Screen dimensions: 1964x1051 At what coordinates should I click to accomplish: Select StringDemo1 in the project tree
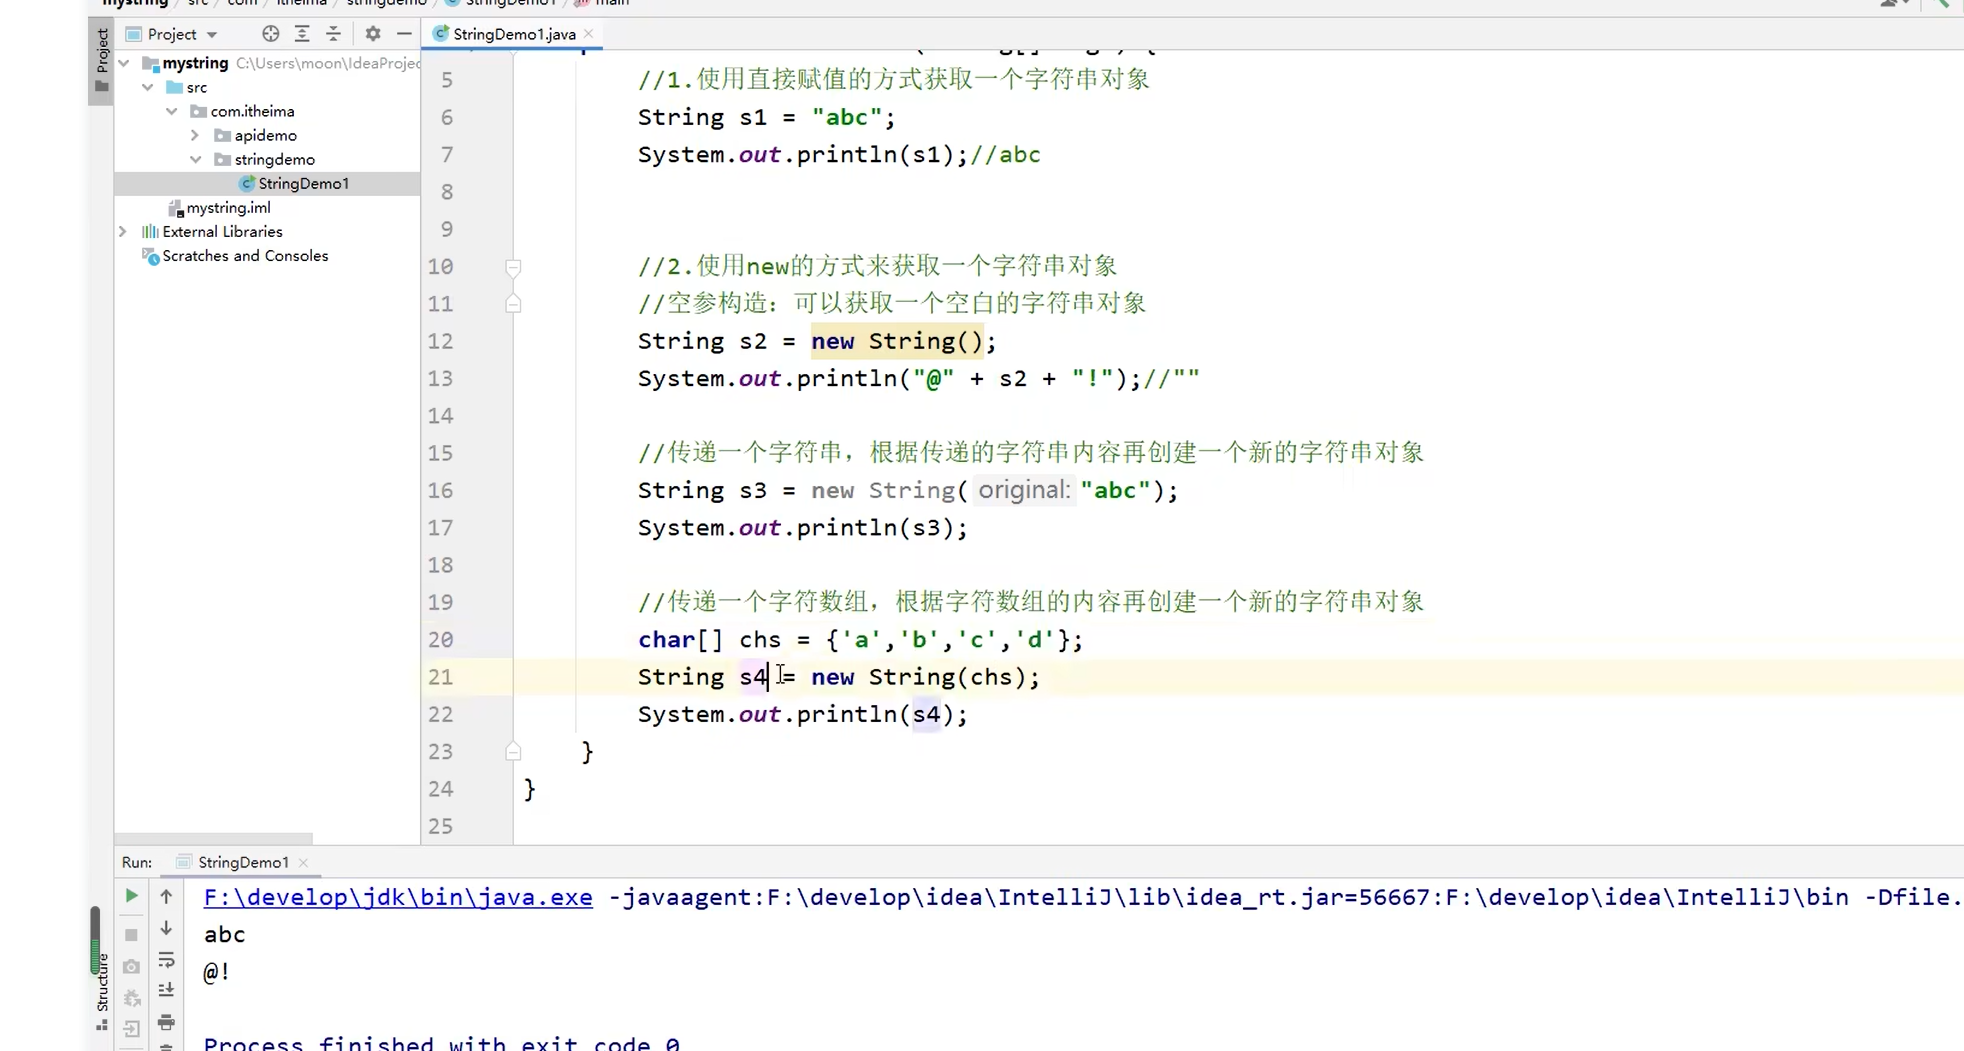coord(302,183)
